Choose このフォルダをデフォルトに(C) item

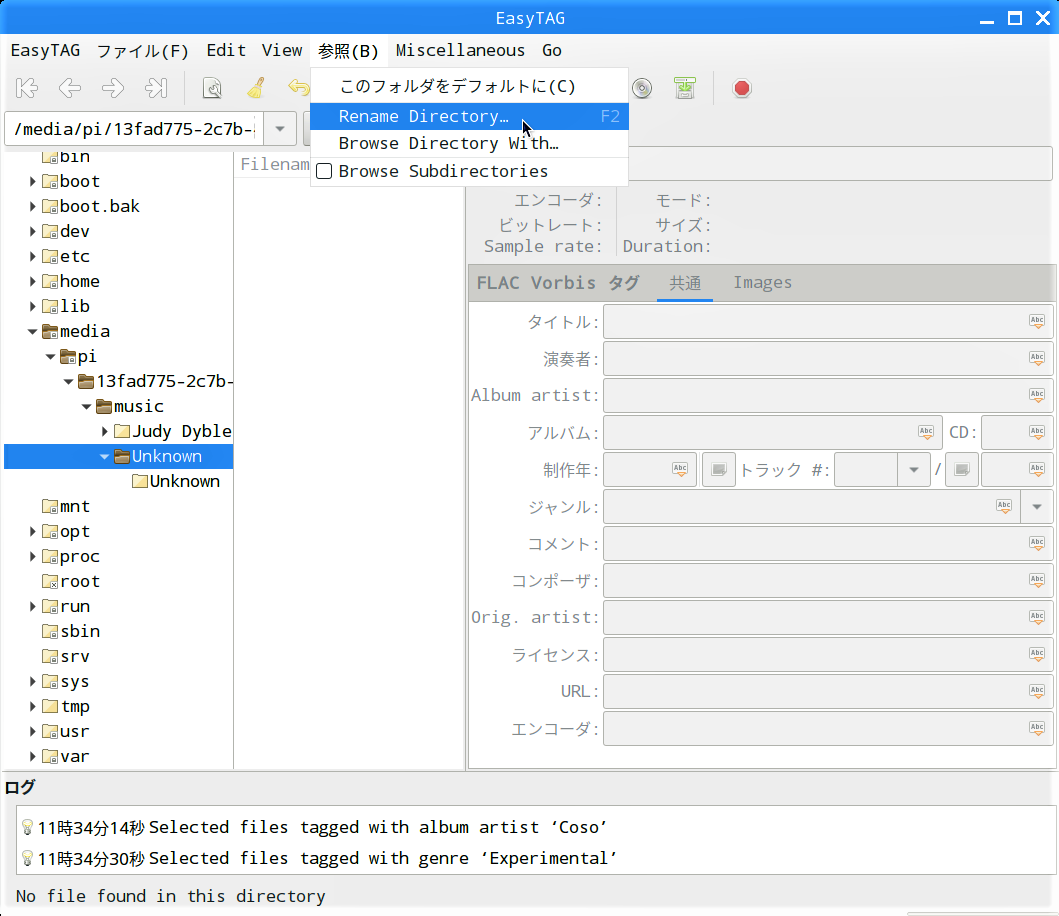(x=469, y=86)
